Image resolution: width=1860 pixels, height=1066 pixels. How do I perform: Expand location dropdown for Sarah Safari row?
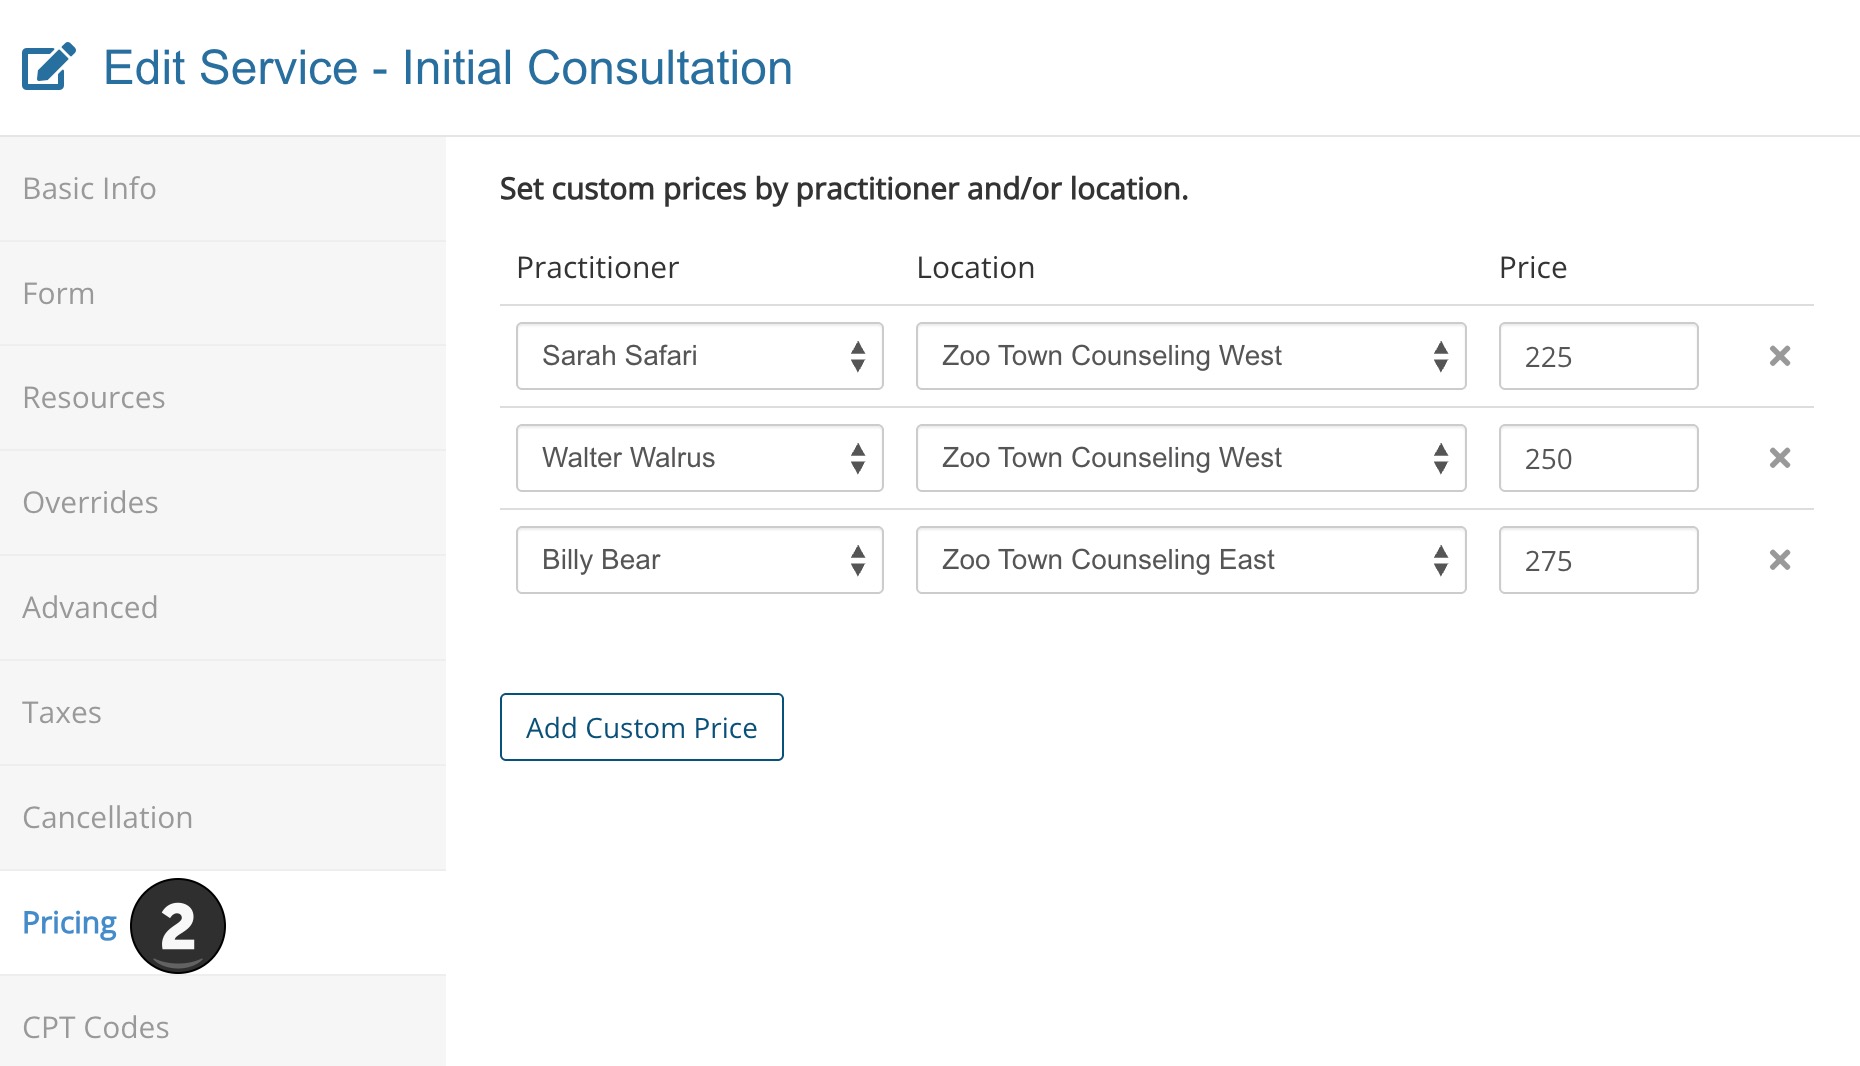pyautogui.click(x=1190, y=356)
